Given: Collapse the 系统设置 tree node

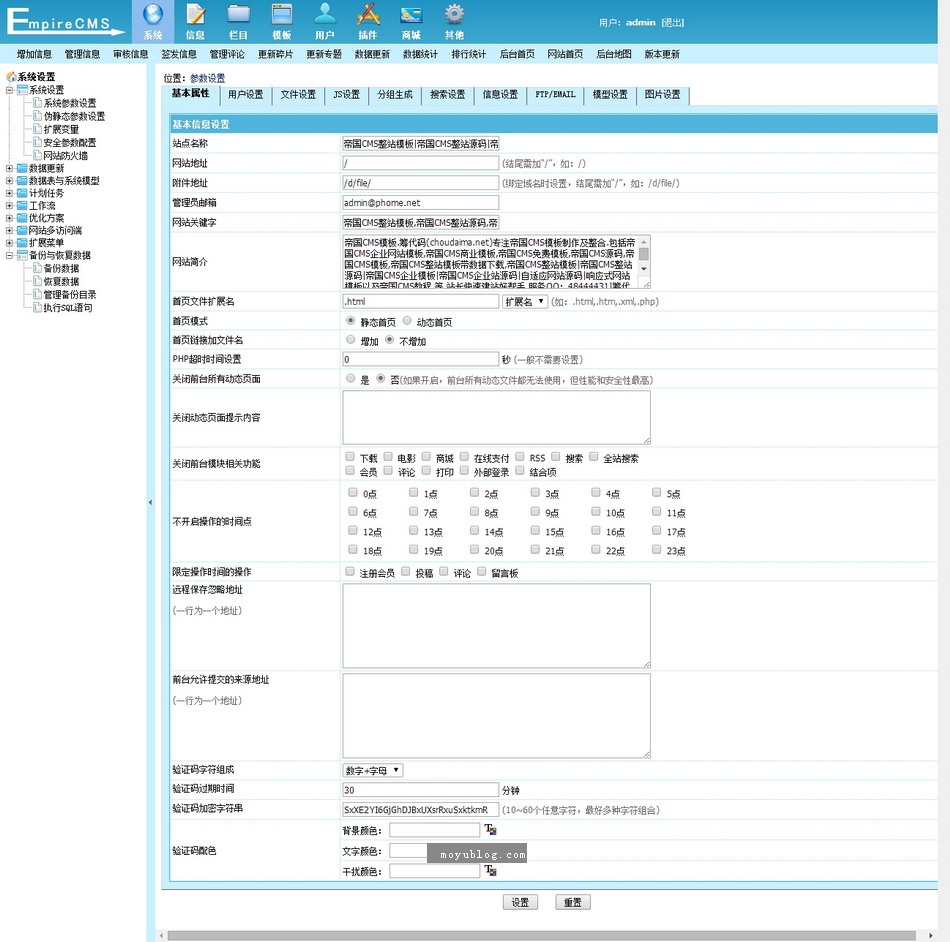Looking at the screenshot, I should click(x=9, y=90).
